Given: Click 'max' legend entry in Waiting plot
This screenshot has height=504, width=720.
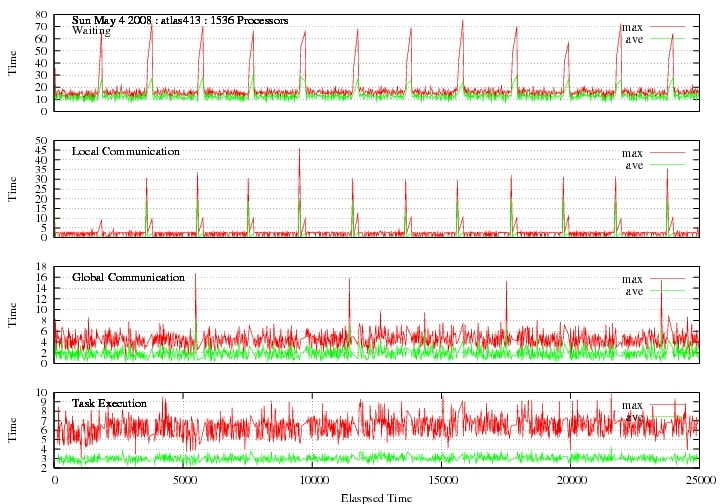Looking at the screenshot, I should point(632,27).
